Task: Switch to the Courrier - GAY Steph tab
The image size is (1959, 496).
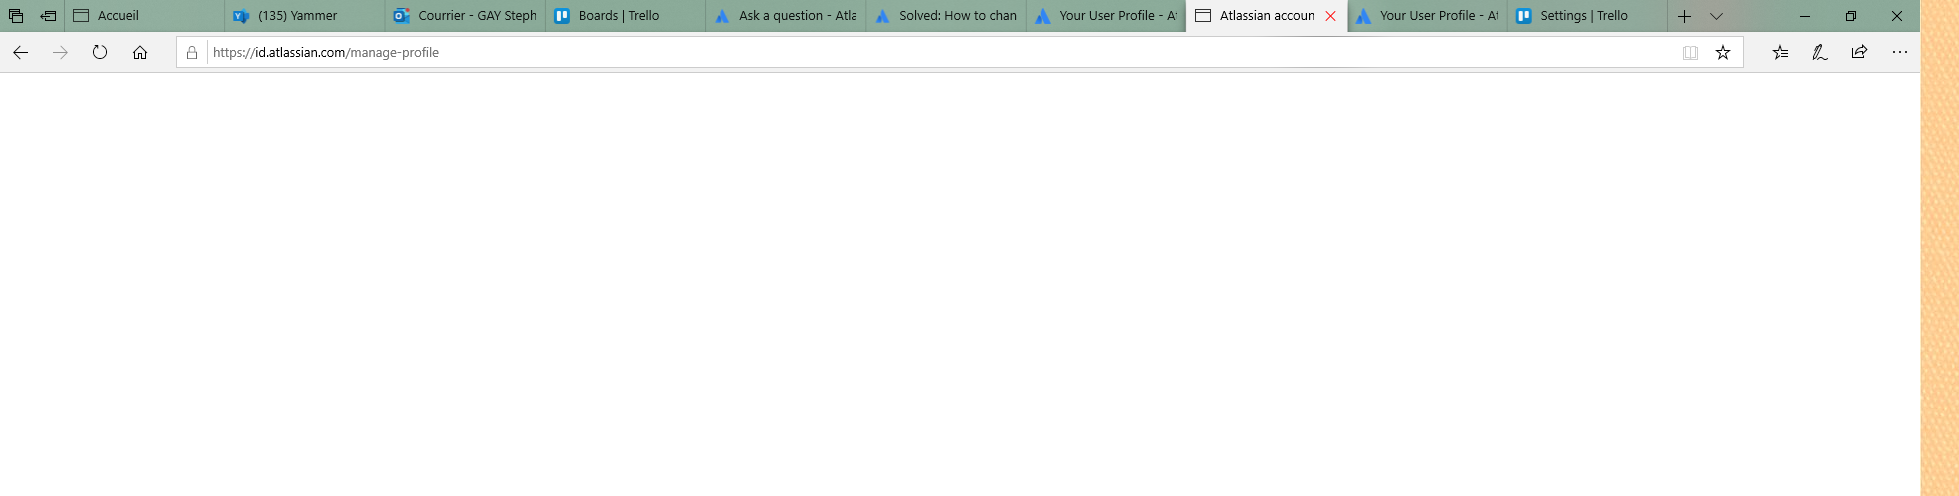Action: 464,16
